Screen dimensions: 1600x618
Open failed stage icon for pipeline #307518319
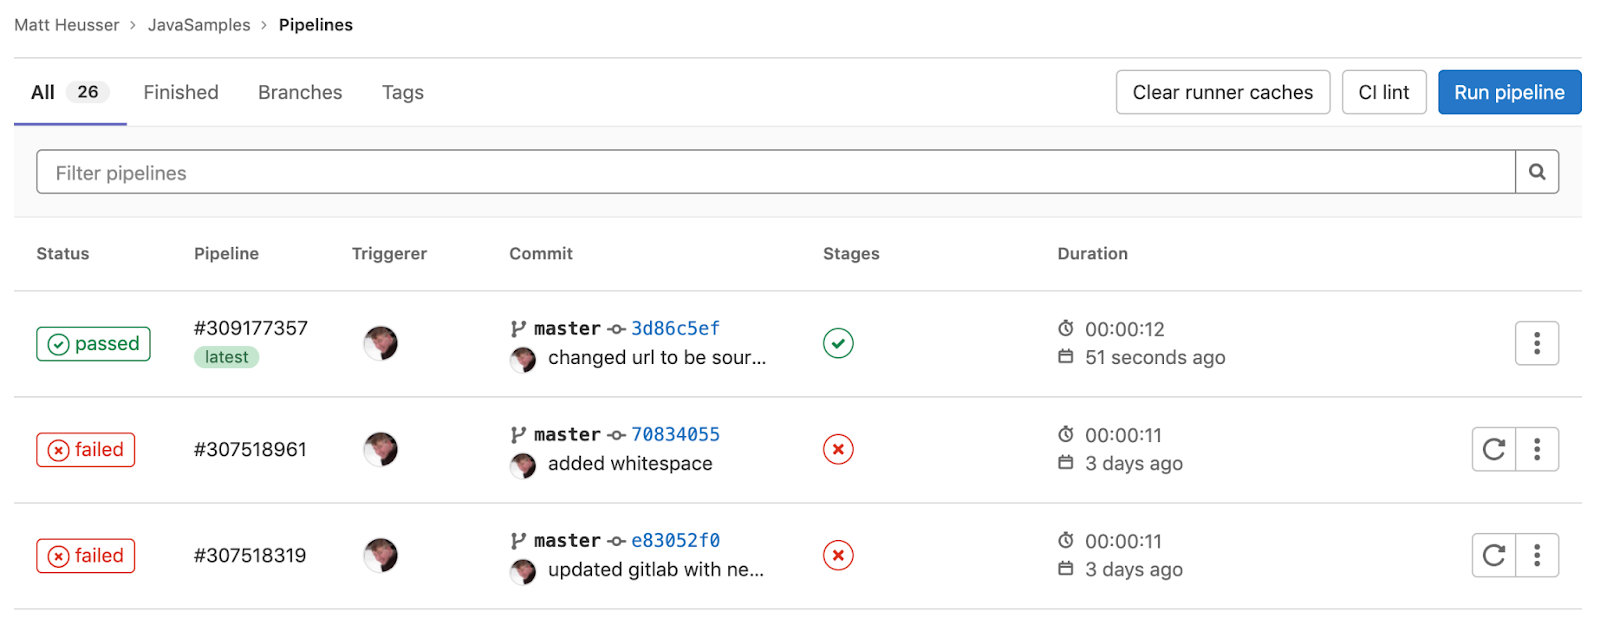click(838, 555)
